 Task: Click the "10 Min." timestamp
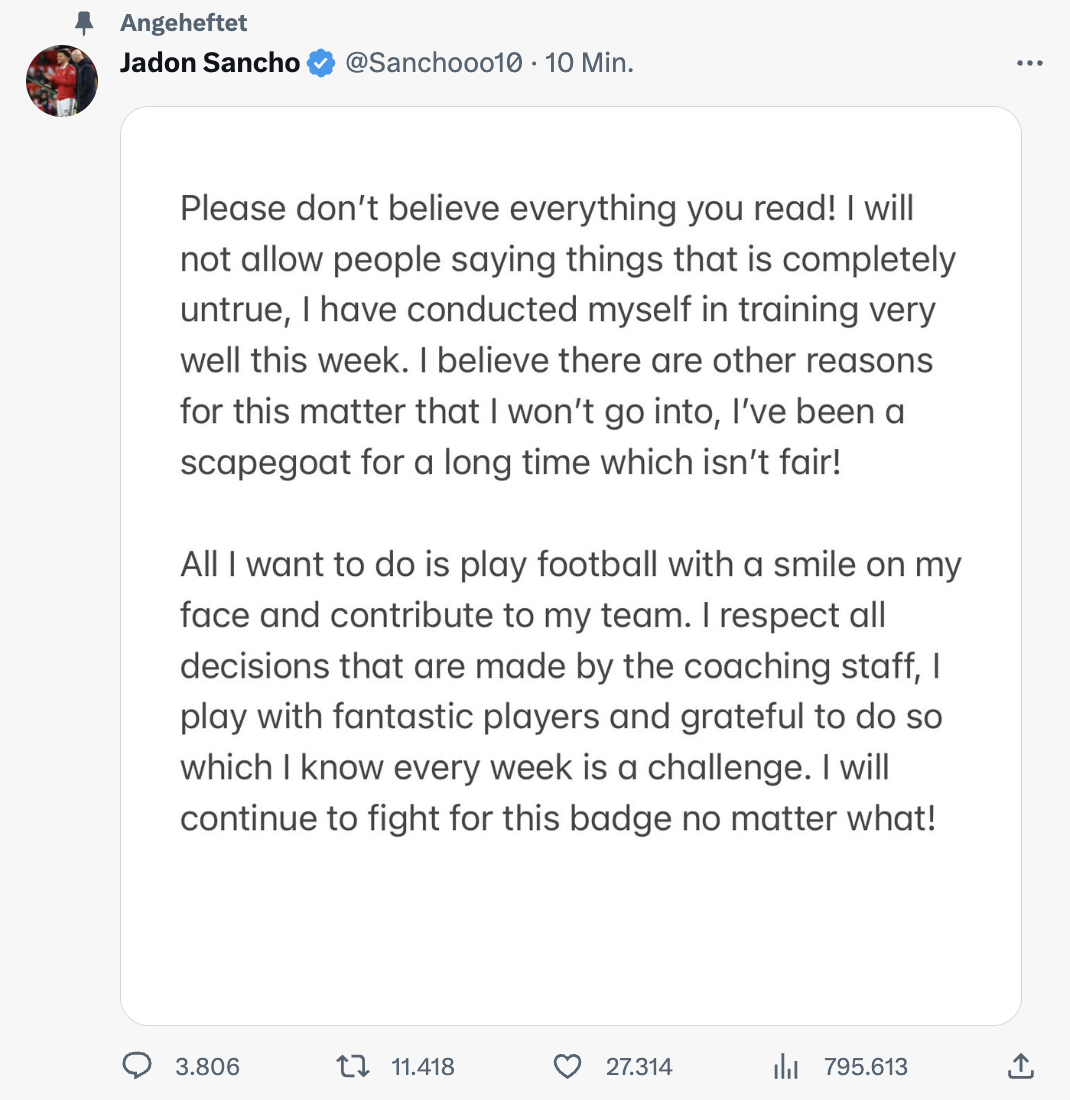coord(590,63)
